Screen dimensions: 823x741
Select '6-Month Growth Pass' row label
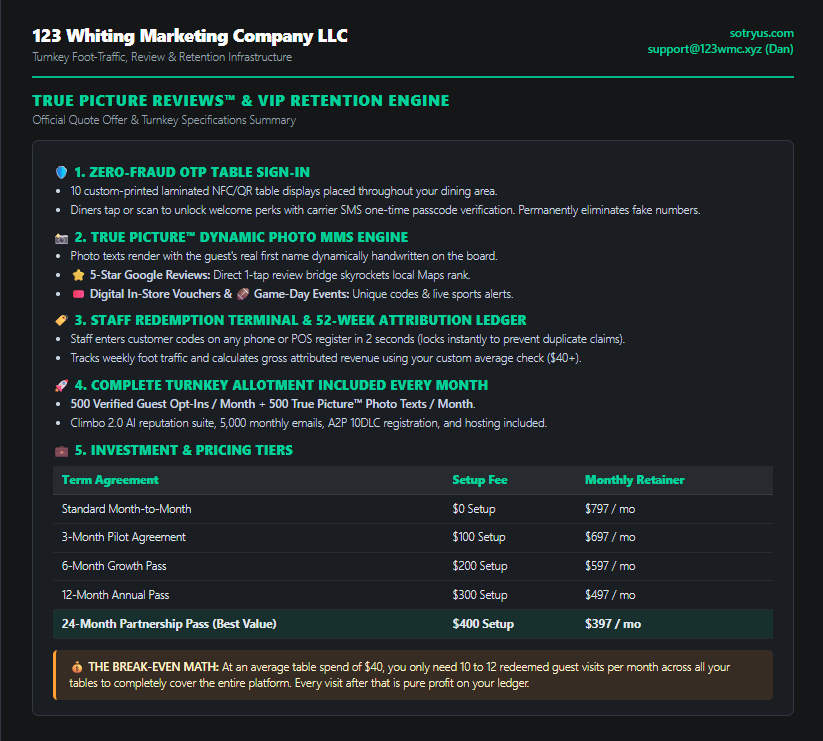pos(114,566)
